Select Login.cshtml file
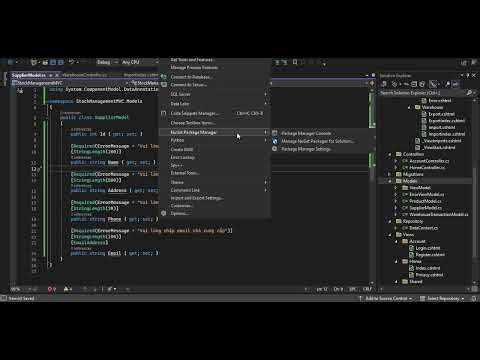This screenshot has width=480, height=360. point(428,248)
